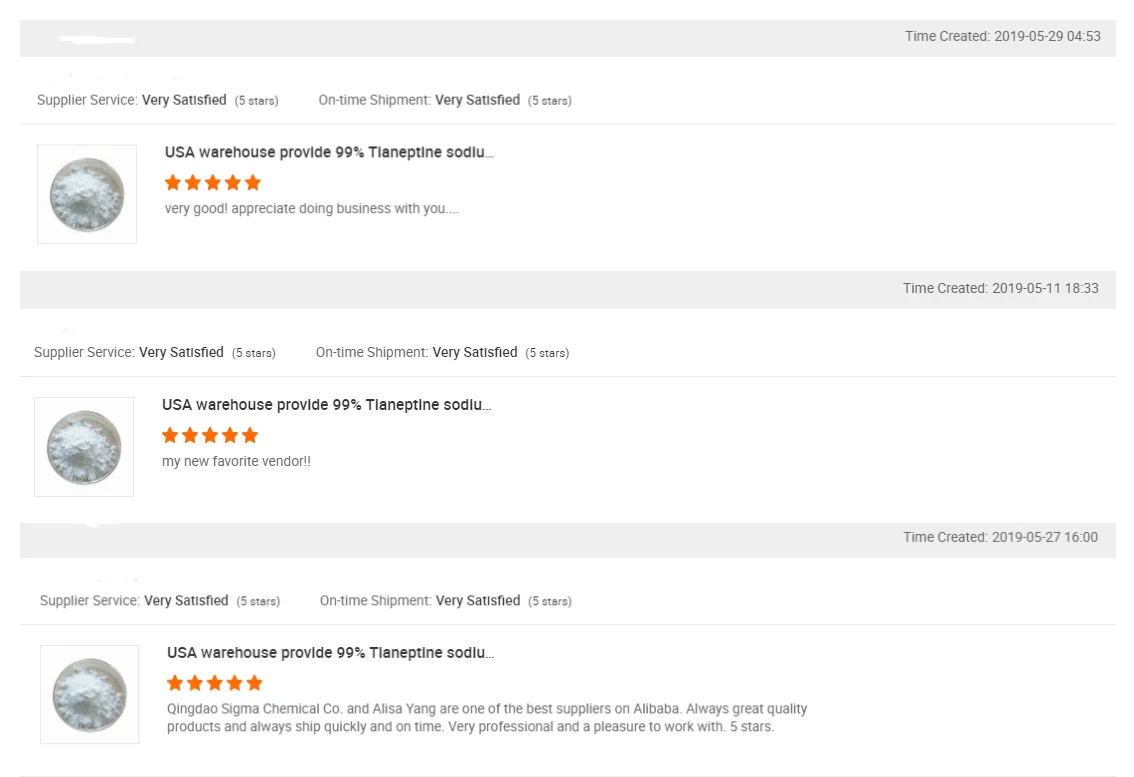The height and width of the screenshot is (777, 1134).
Task: Open product thumbnail beside the Qingdao Sigma review
Action: point(90,694)
